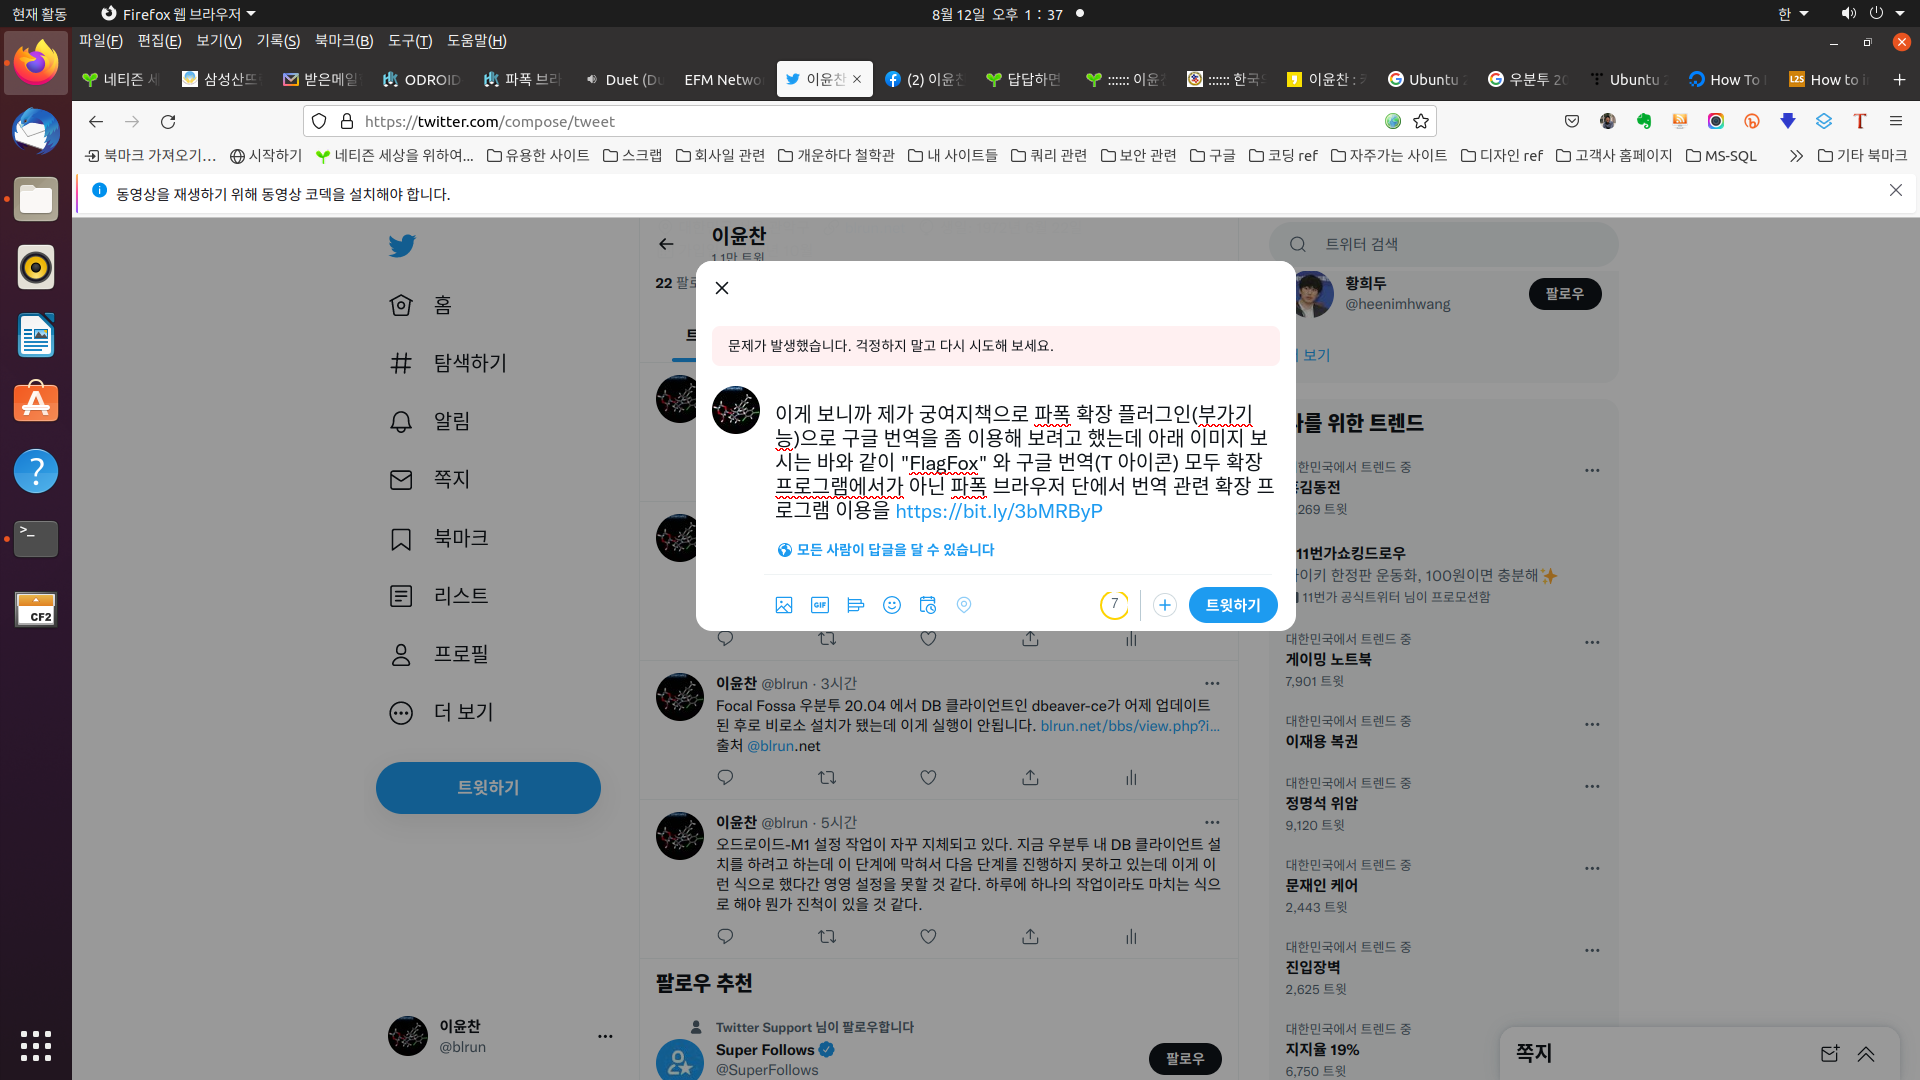Screen dimensions: 1920x1080
Task: Add another tweet with plus button
Action: pos(1165,605)
